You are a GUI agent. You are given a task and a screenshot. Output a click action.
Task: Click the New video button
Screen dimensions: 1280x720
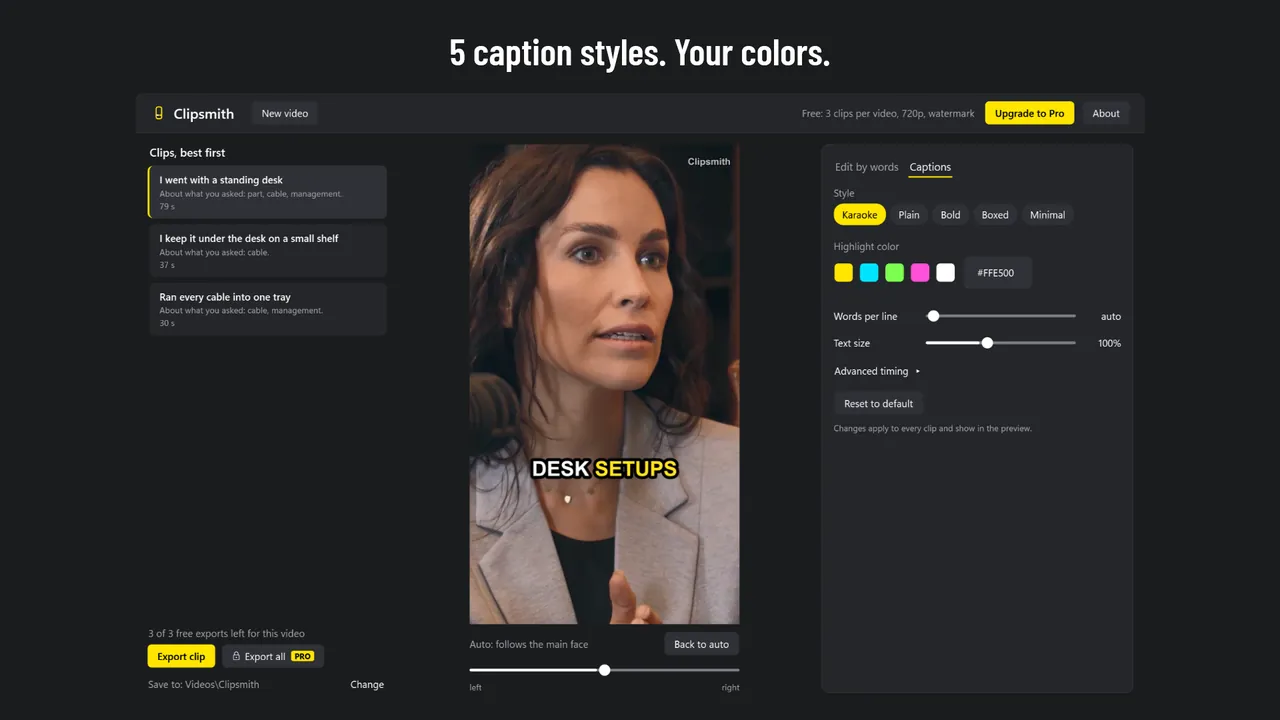pos(285,113)
